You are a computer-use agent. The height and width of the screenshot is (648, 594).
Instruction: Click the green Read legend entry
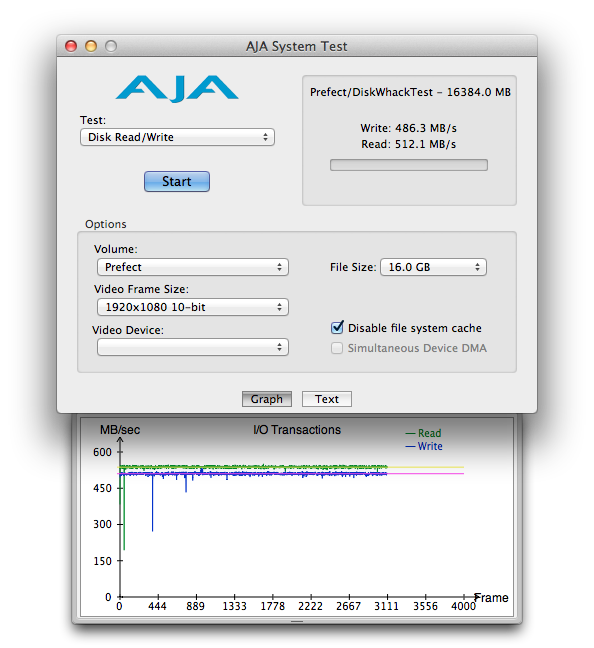(423, 433)
